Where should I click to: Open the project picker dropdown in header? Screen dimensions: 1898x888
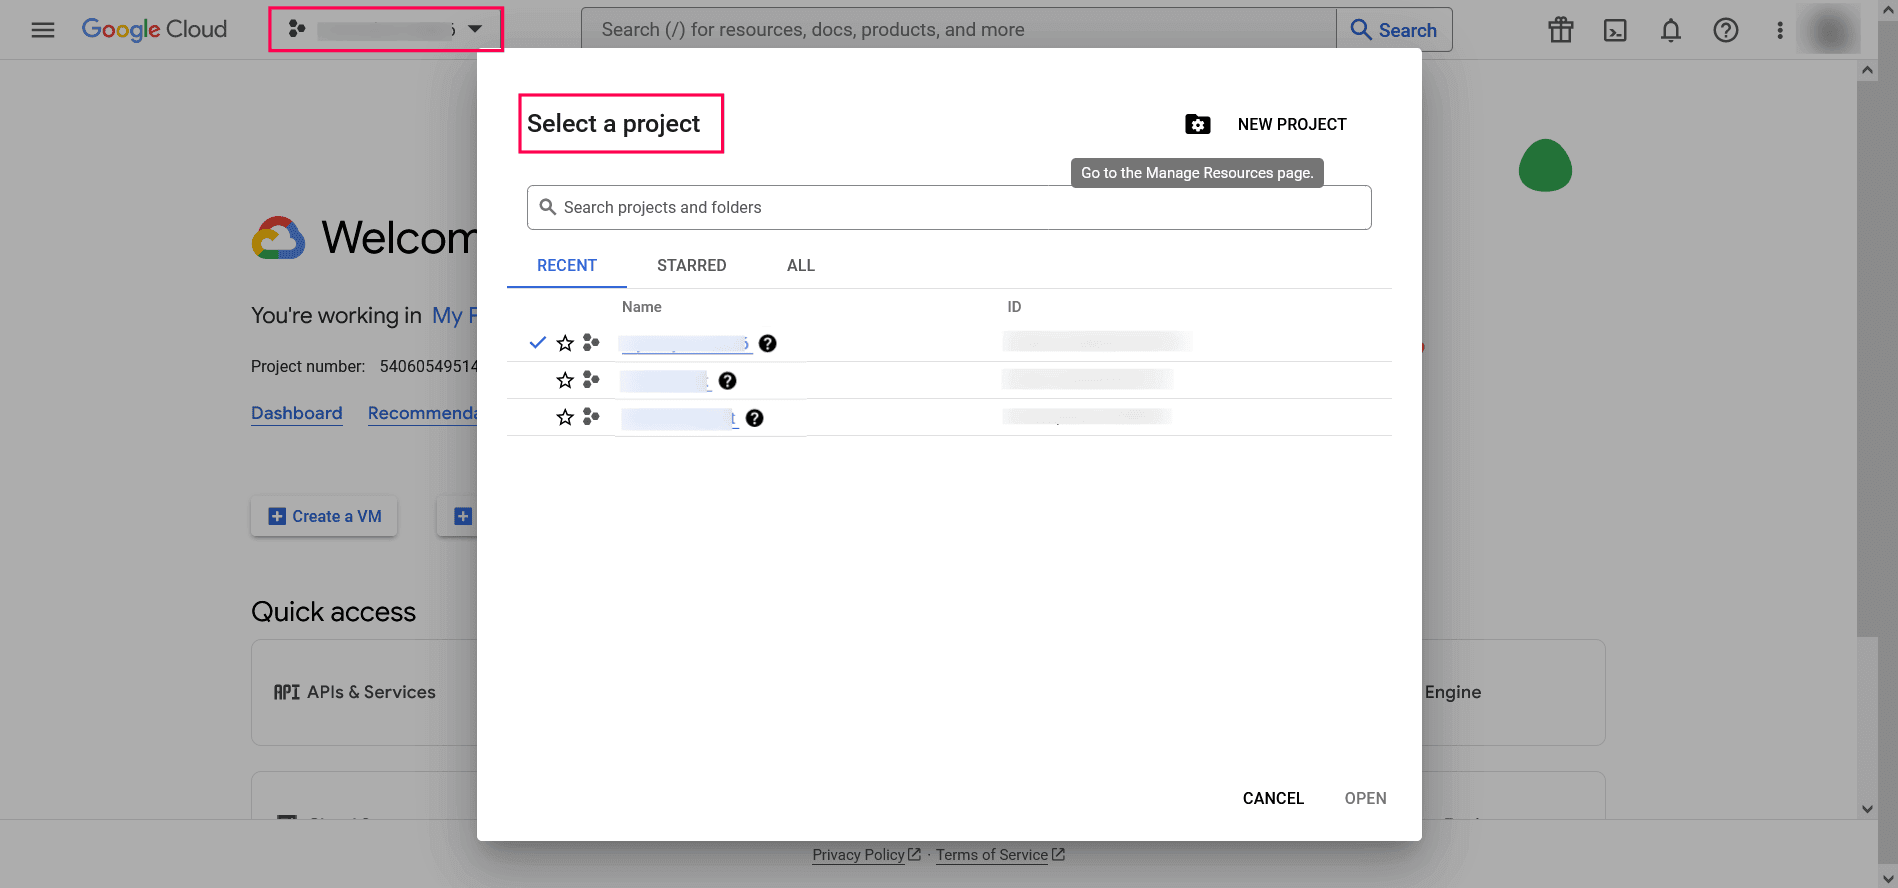point(386,29)
